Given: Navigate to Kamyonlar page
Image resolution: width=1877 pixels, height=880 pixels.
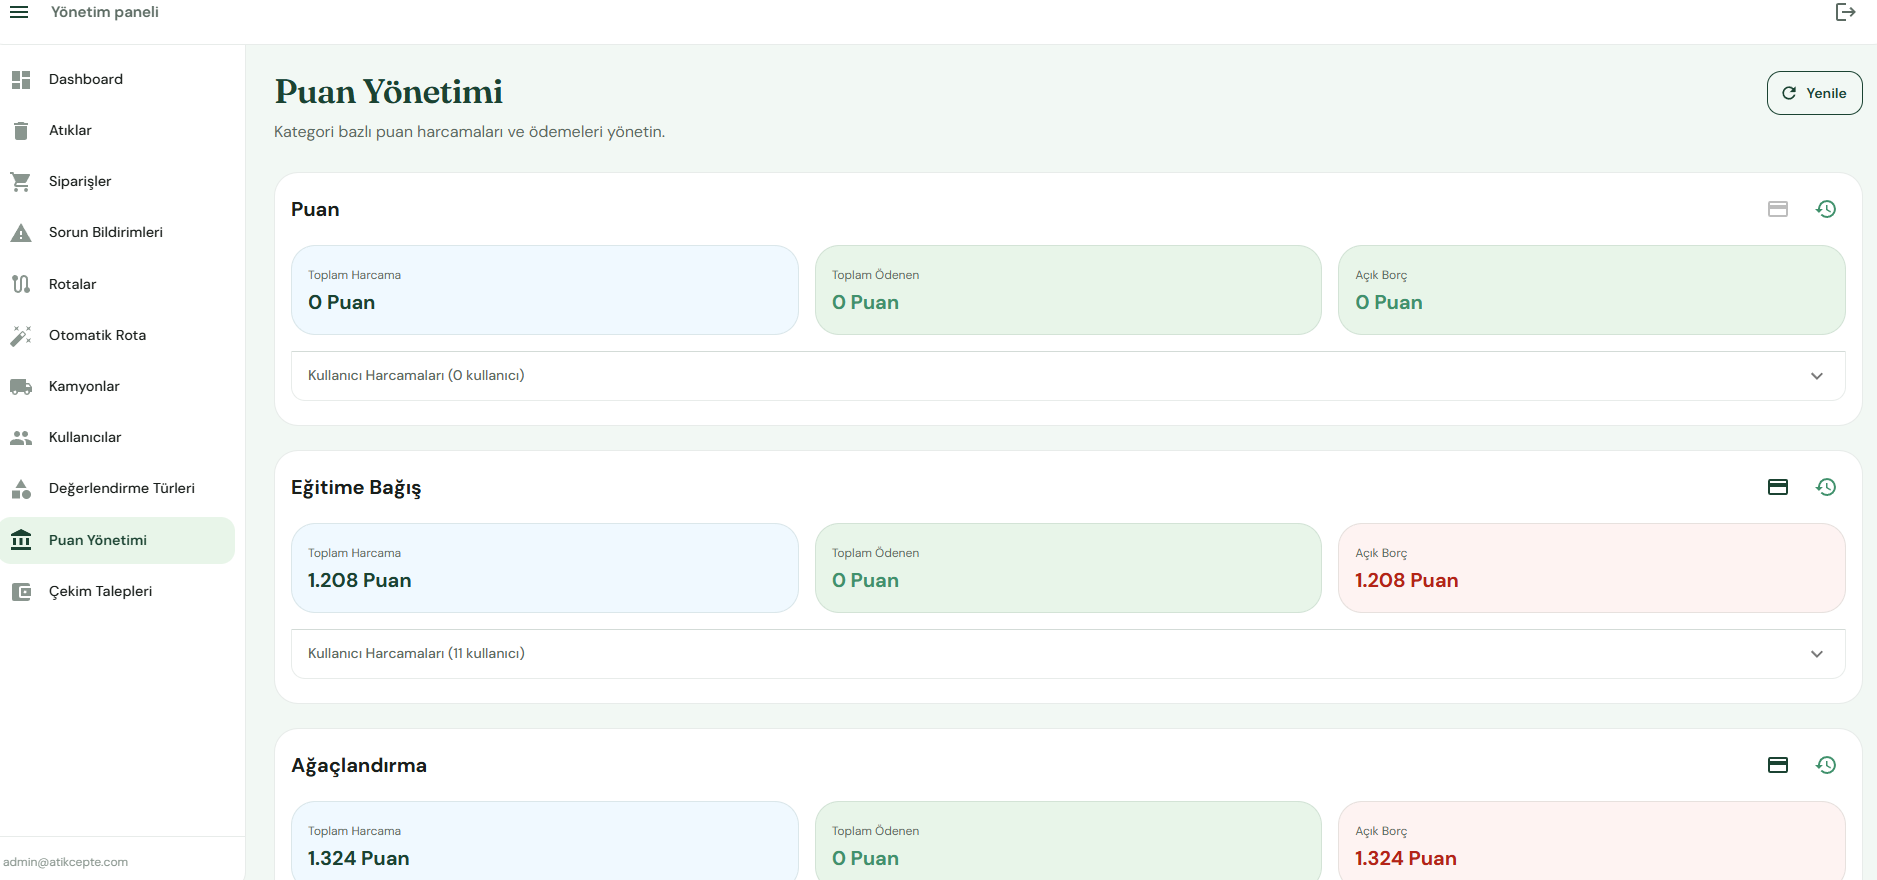Looking at the screenshot, I should point(118,386).
